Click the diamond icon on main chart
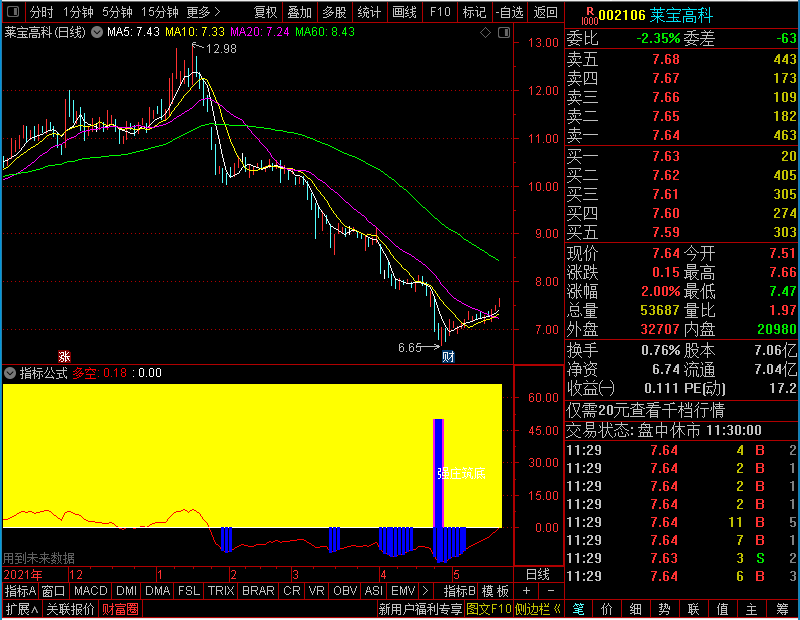Image resolution: width=800 pixels, height=620 pixels. point(485,33)
